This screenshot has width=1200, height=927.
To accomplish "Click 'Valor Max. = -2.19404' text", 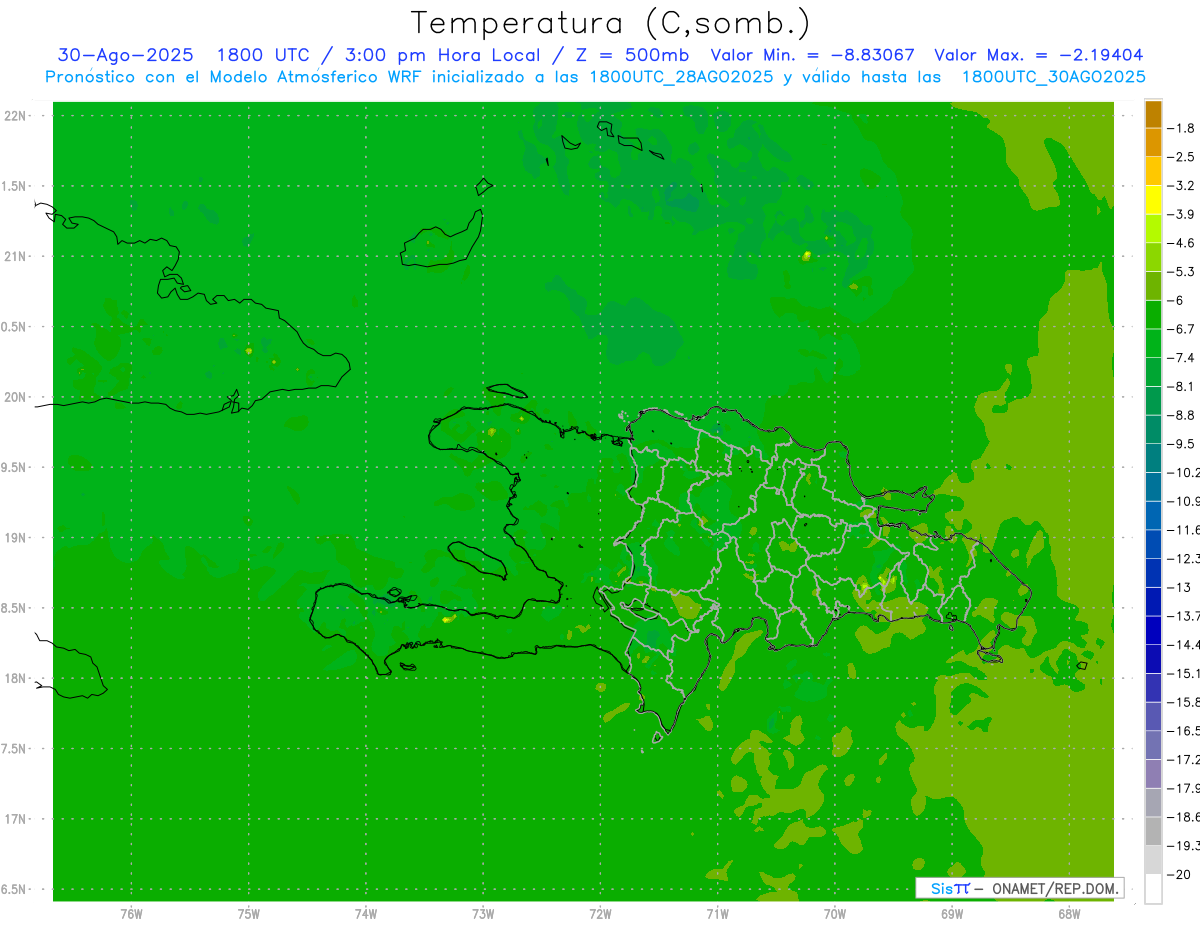I will [1039, 55].
